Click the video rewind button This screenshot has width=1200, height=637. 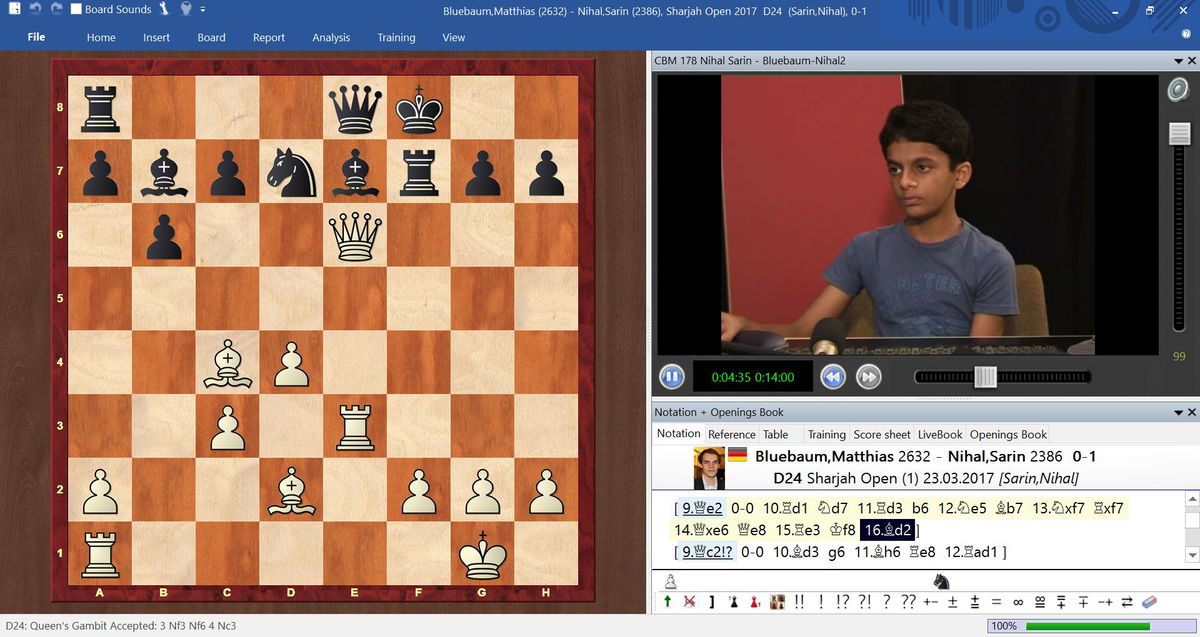click(833, 377)
